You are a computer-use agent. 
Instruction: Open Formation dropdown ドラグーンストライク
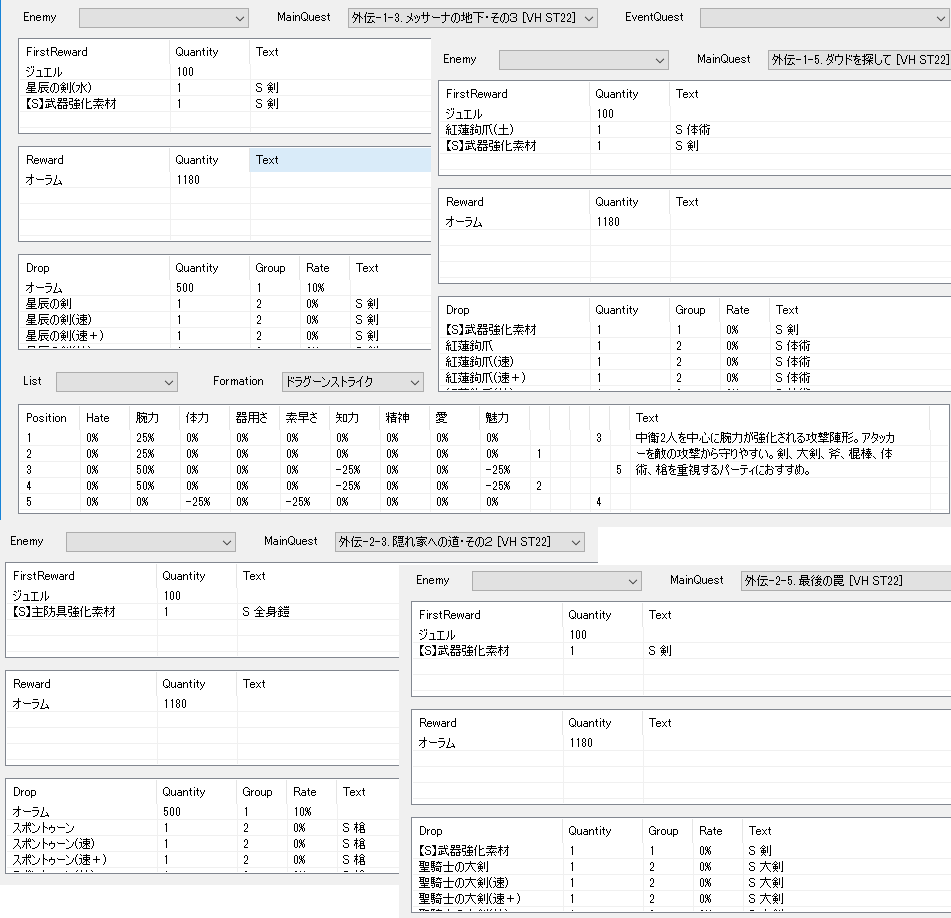click(x=352, y=382)
